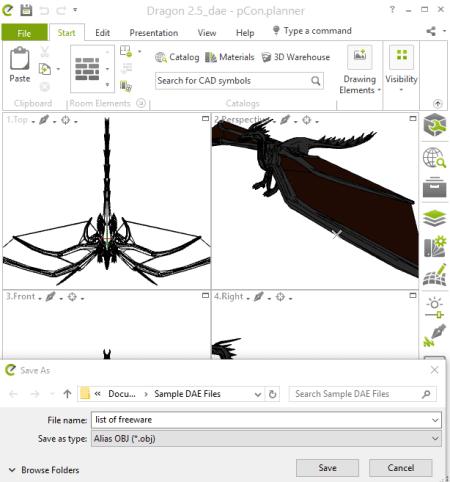Expand Browse Folders
The image size is (450, 482).
44,470
